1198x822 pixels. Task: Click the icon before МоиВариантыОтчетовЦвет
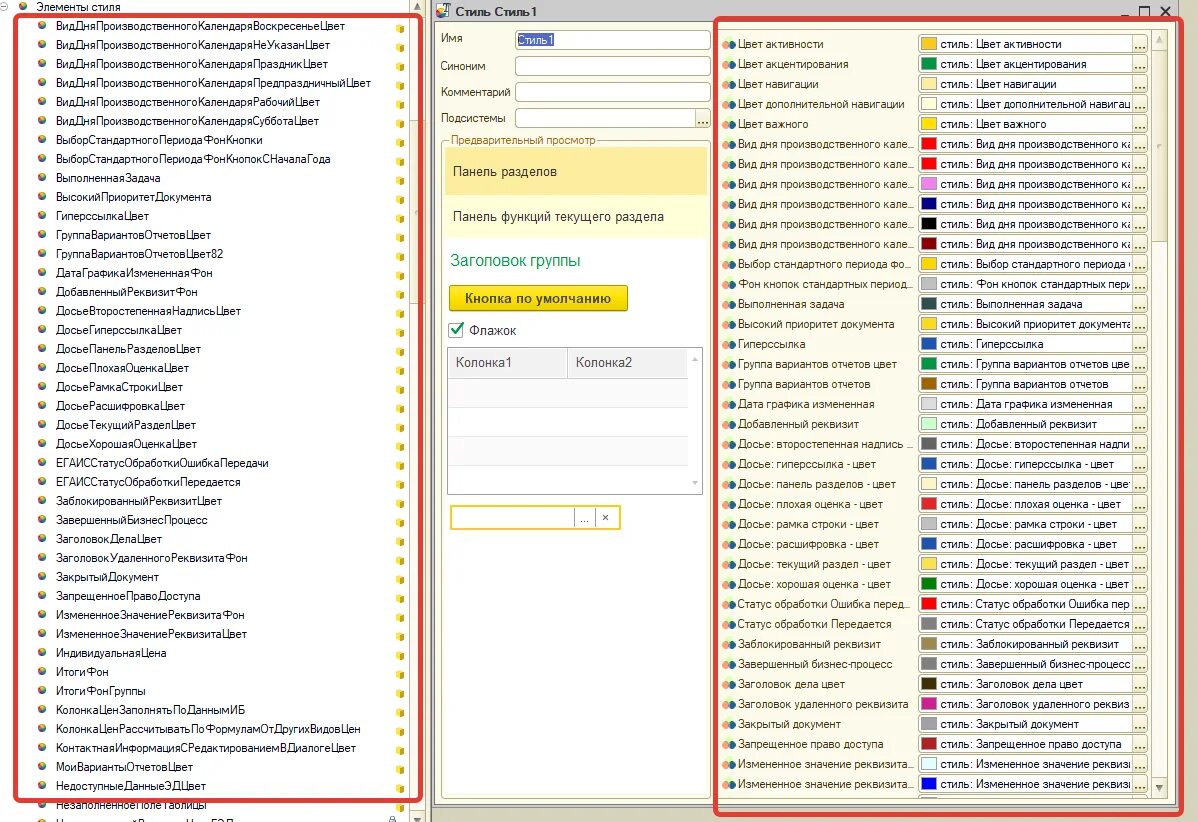[41, 766]
